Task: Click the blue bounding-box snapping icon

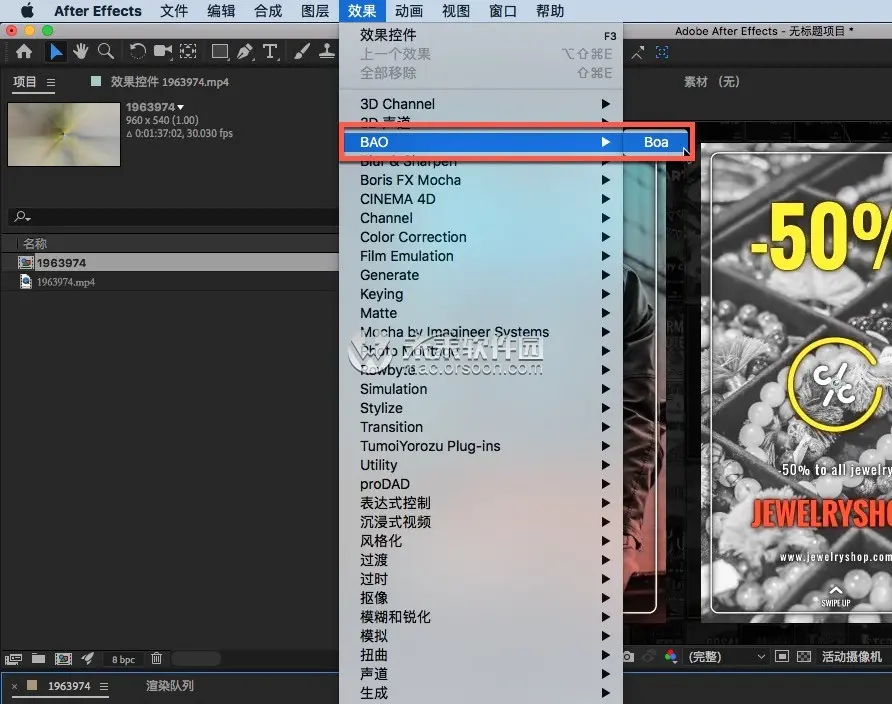Action: pyautogui.click(x=662, y=53)
